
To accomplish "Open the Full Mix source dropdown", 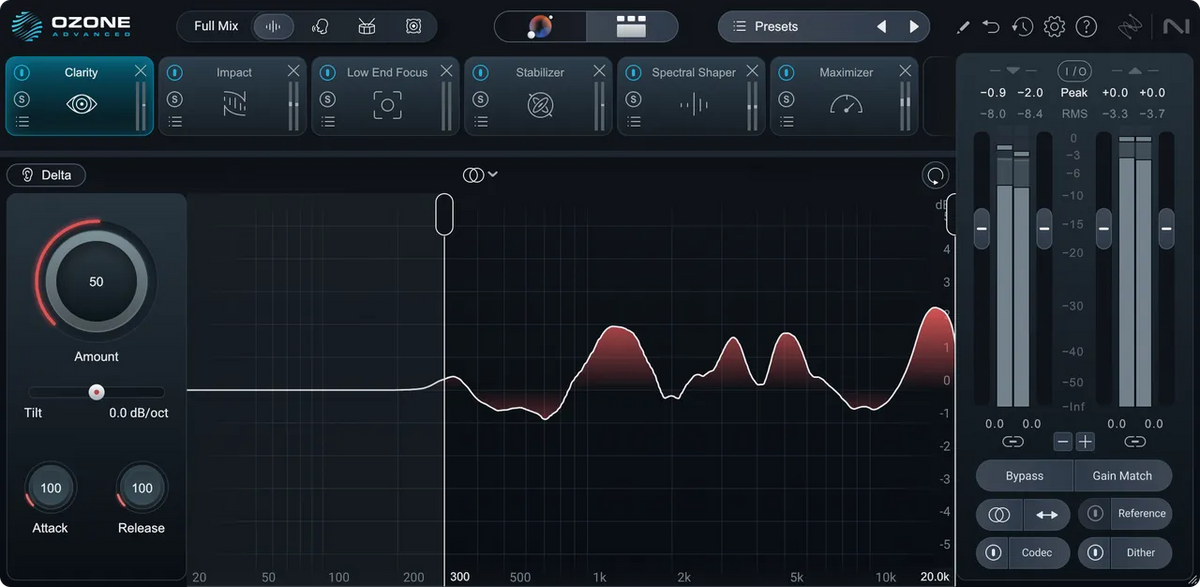I will pos(215,26).
